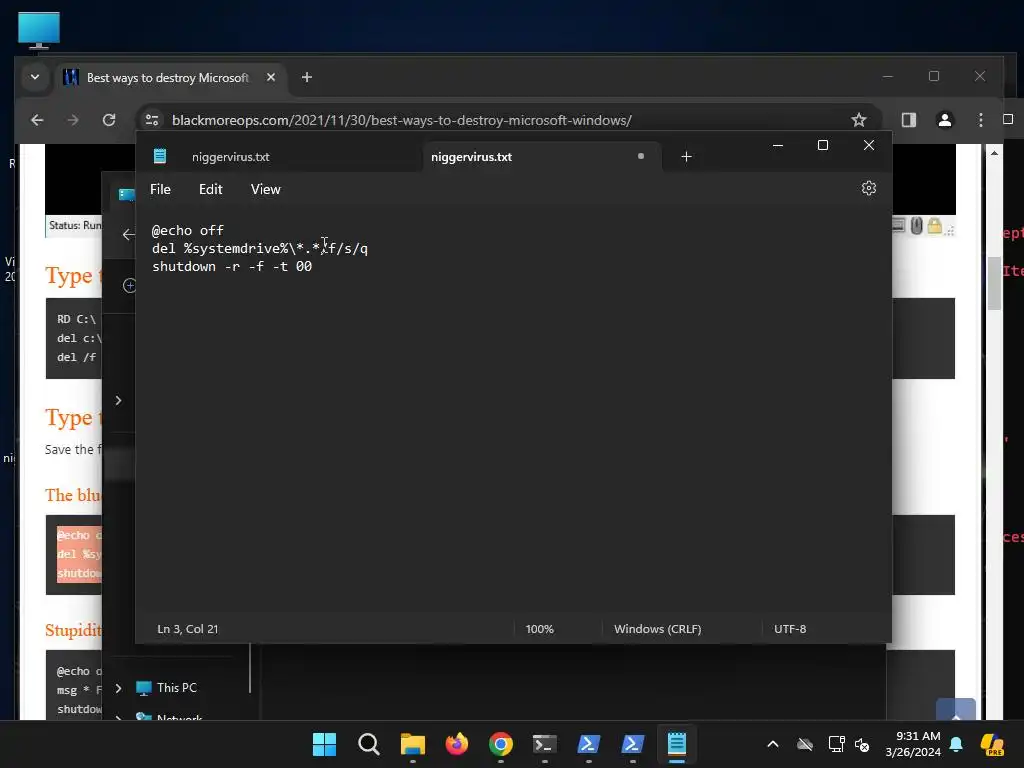Toggle Chrome side panel
Screen dimensions: 1024x768
[x=908, y=120]
